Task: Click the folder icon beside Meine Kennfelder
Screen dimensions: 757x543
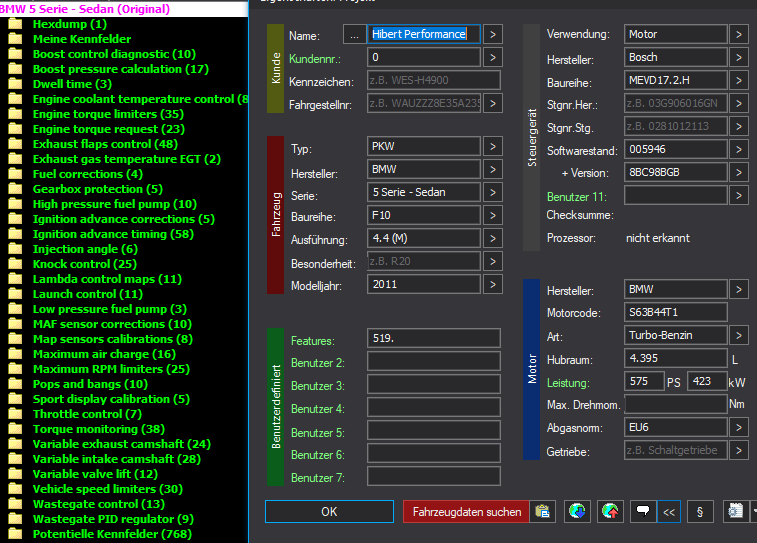Action: point(15,39)
